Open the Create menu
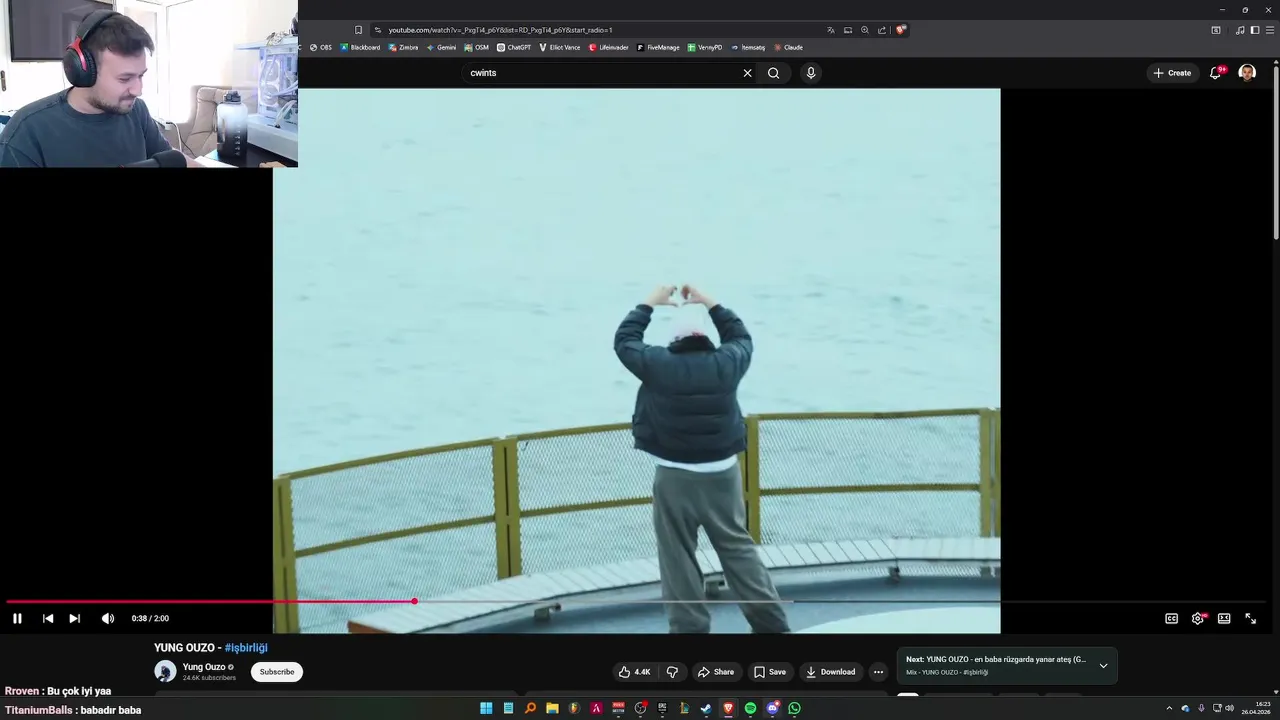The image size is (1280, 720). [1172, 73]
